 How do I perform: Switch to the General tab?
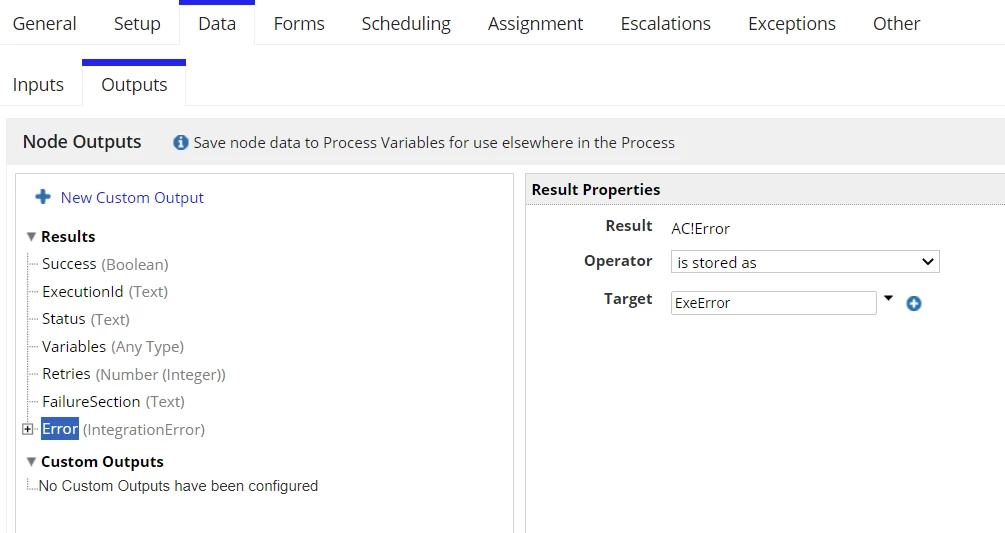tap(44, 24)
